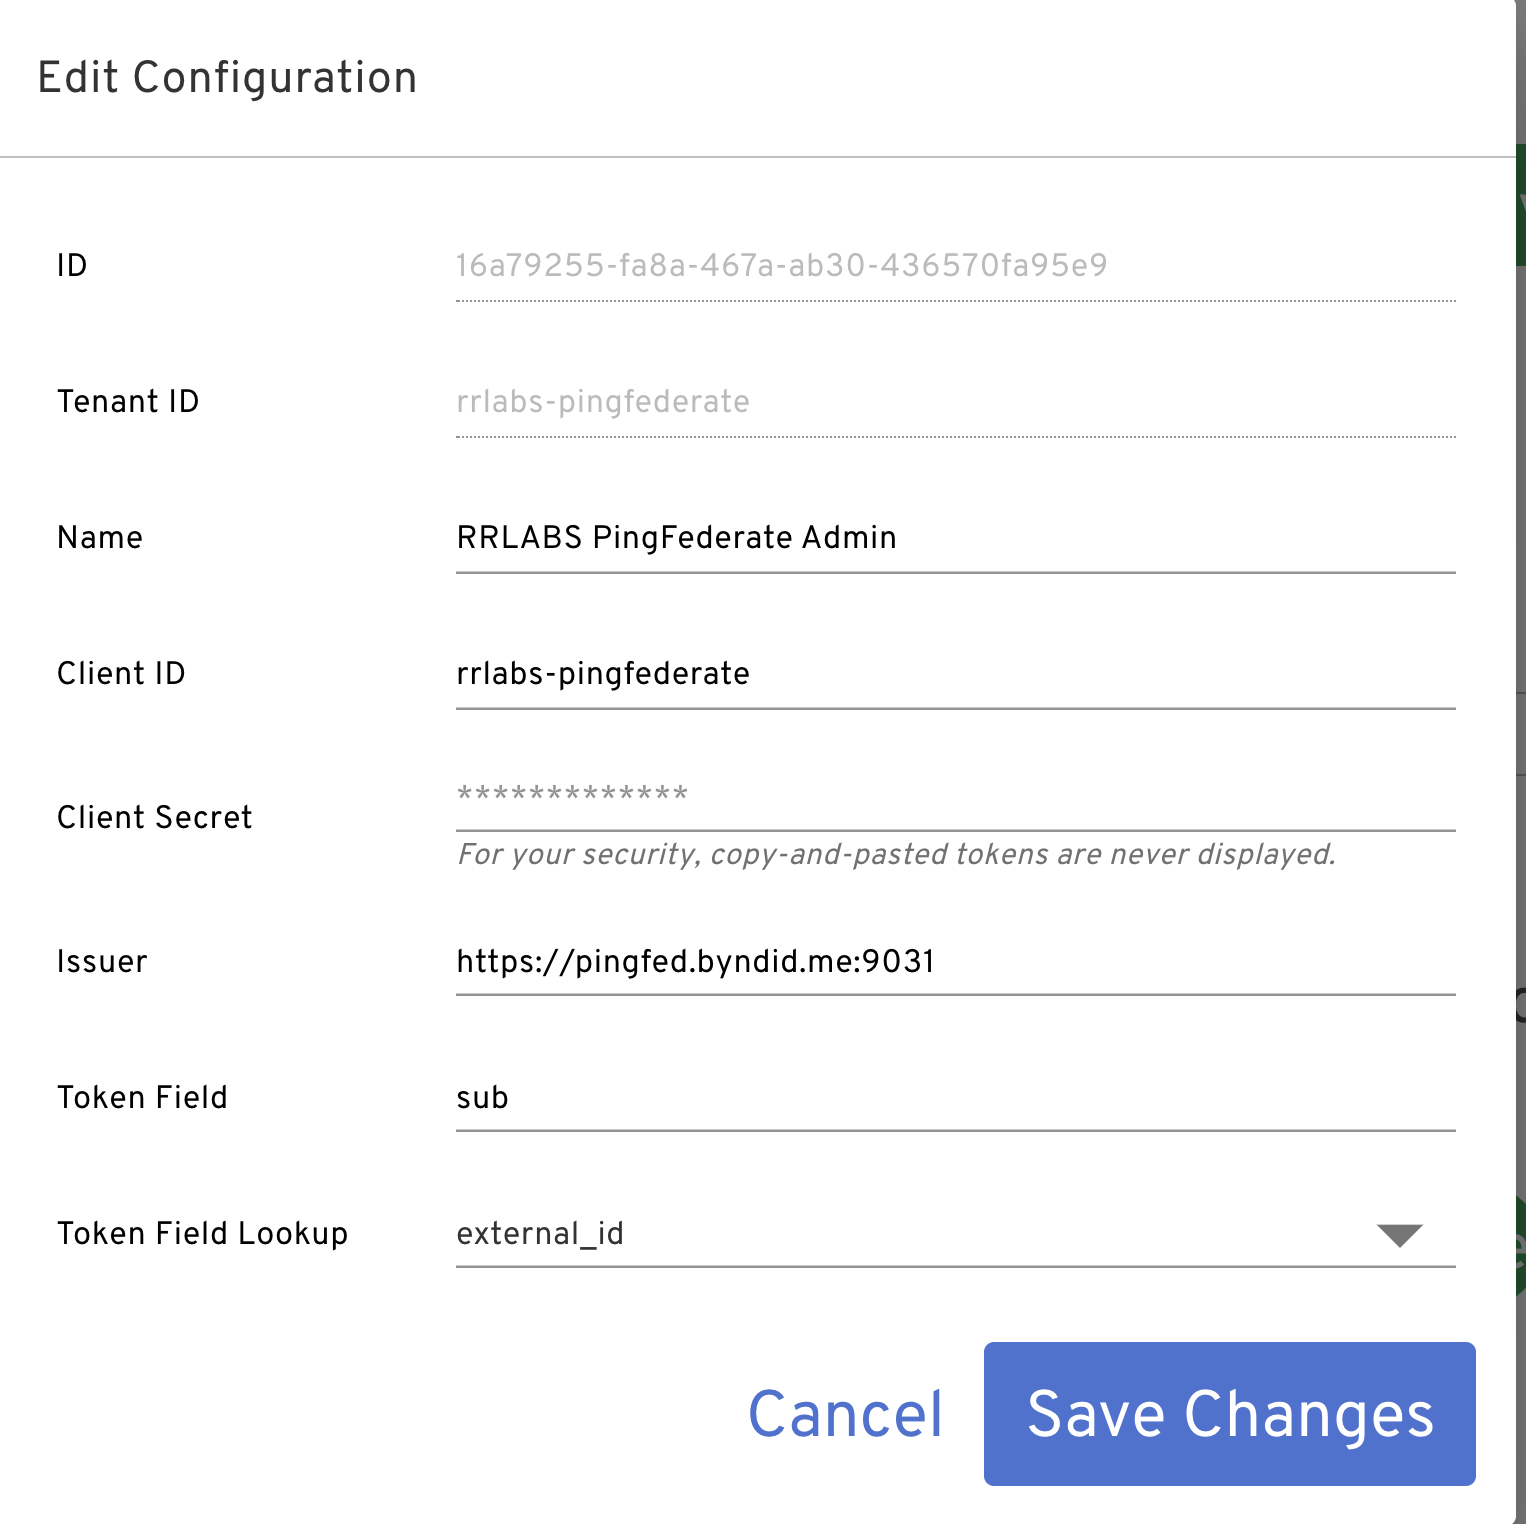Image resolution: width=1526 pixels, height=1524 pixels.
Task: Click the Token Field input containing sub
Action: [x=954, y=1098]
